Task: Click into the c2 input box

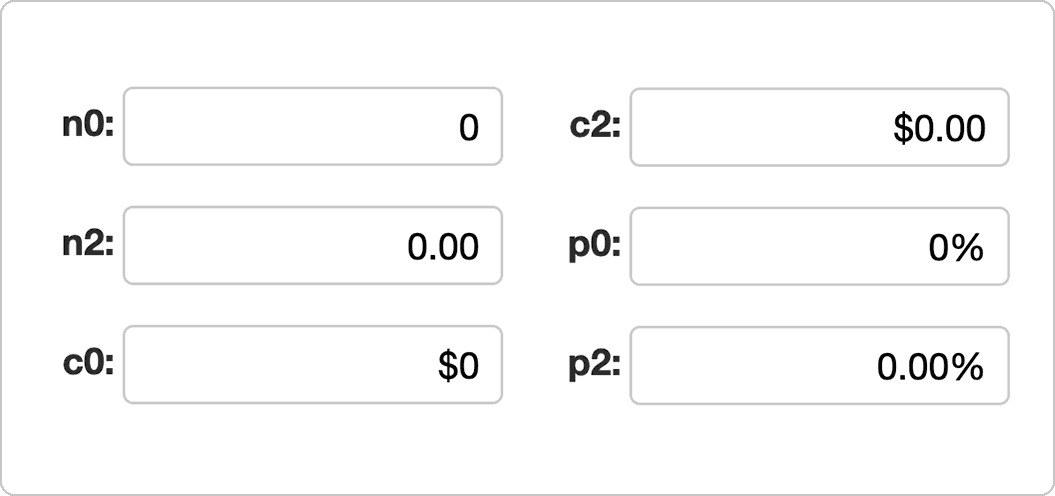Action: point(819,127)
